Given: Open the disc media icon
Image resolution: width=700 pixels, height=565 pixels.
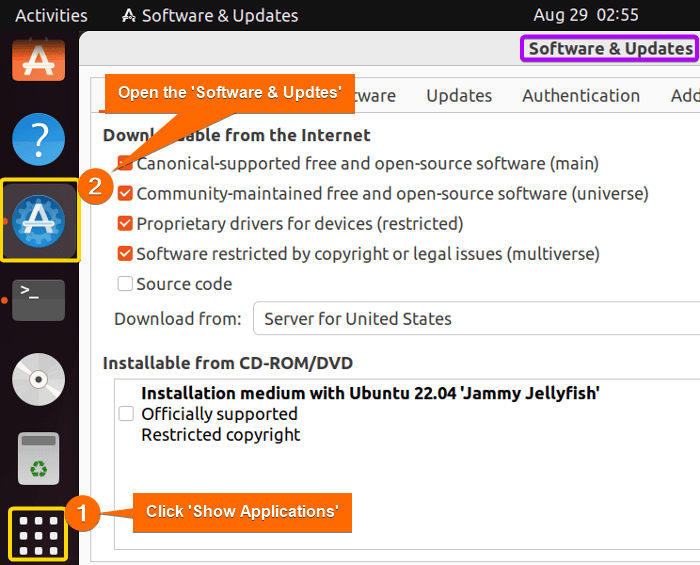Looking at the screenshot, I should [x=38, y=379].
